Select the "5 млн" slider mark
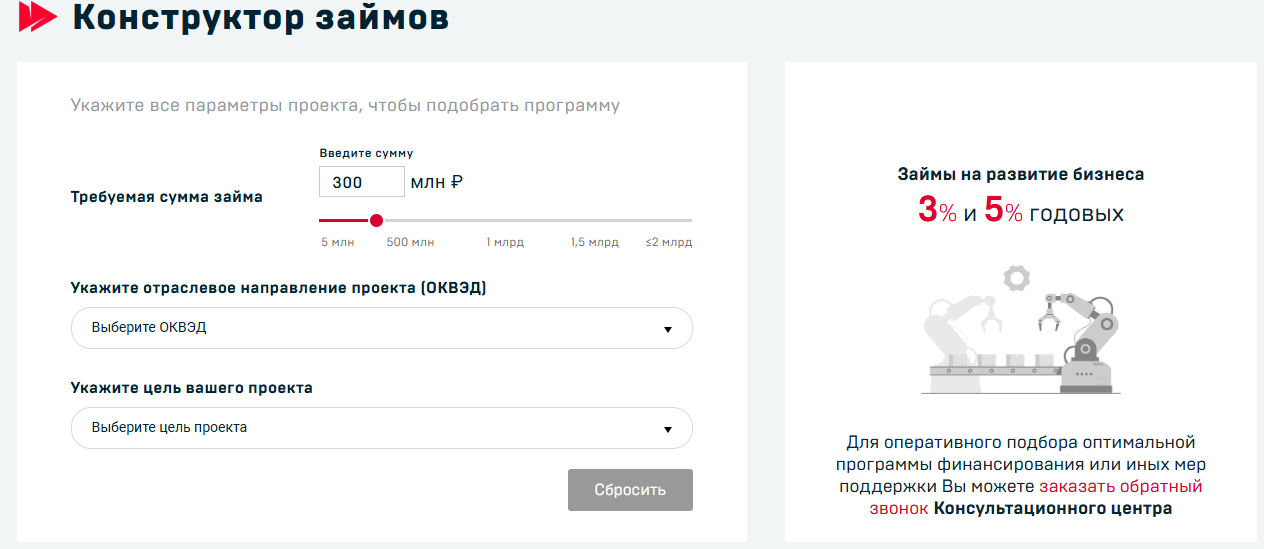The height and width of the screenshot is (549, 1264). [x=337, y=242]
